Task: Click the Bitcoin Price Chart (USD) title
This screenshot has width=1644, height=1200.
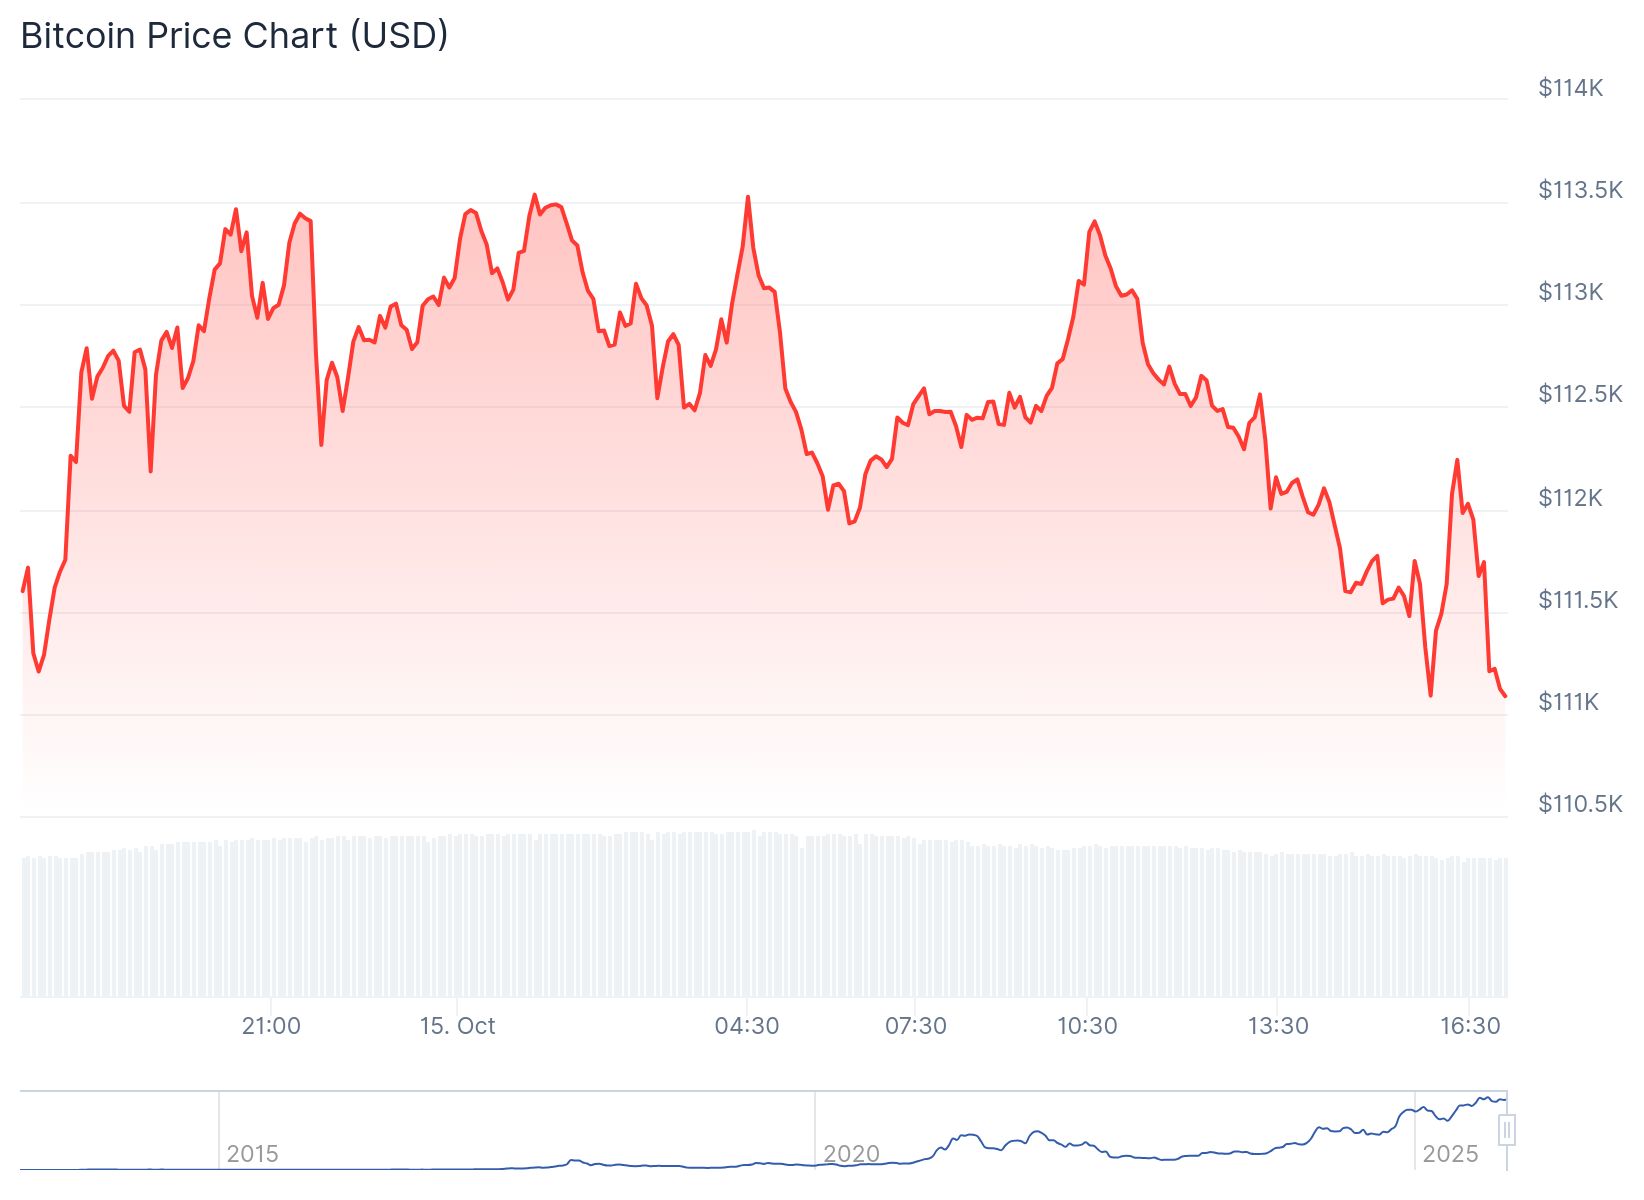Action: [x=234, y=36]
